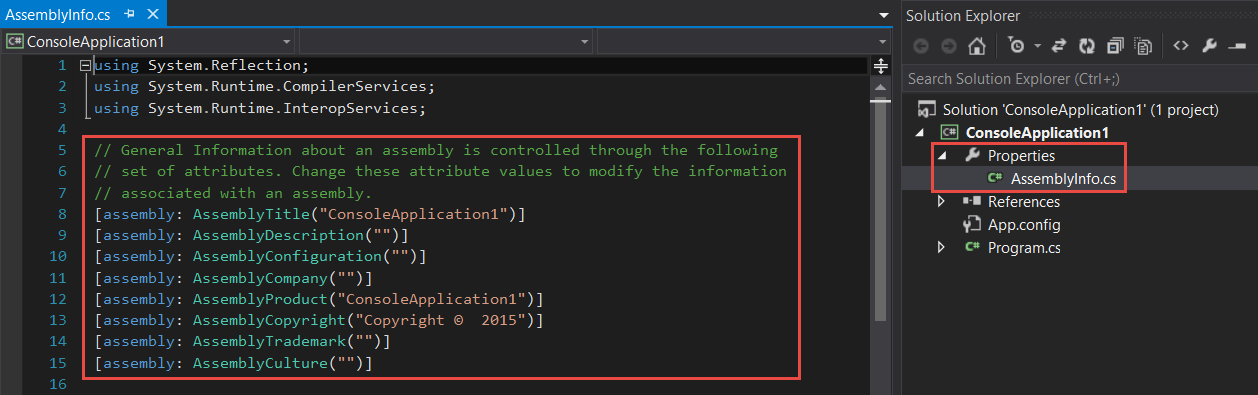Screen dimensions: 1258x395
Task: Collapse the Properties folder
Action: point(941,156)
